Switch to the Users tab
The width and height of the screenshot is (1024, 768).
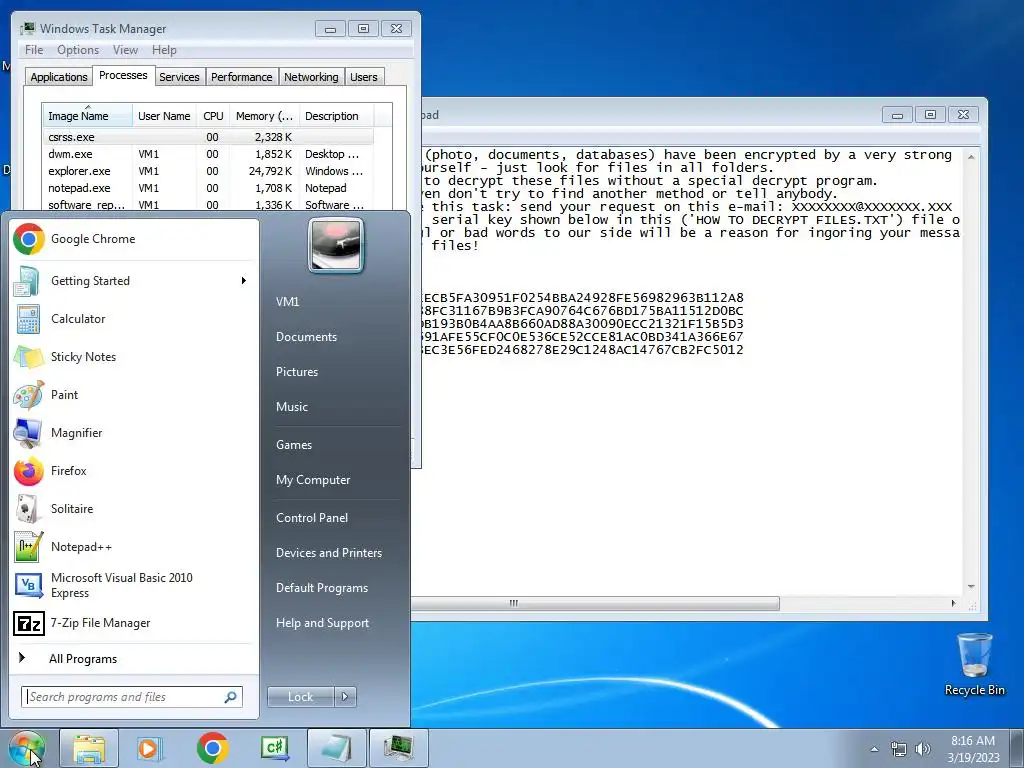click(x=364, y=77)
